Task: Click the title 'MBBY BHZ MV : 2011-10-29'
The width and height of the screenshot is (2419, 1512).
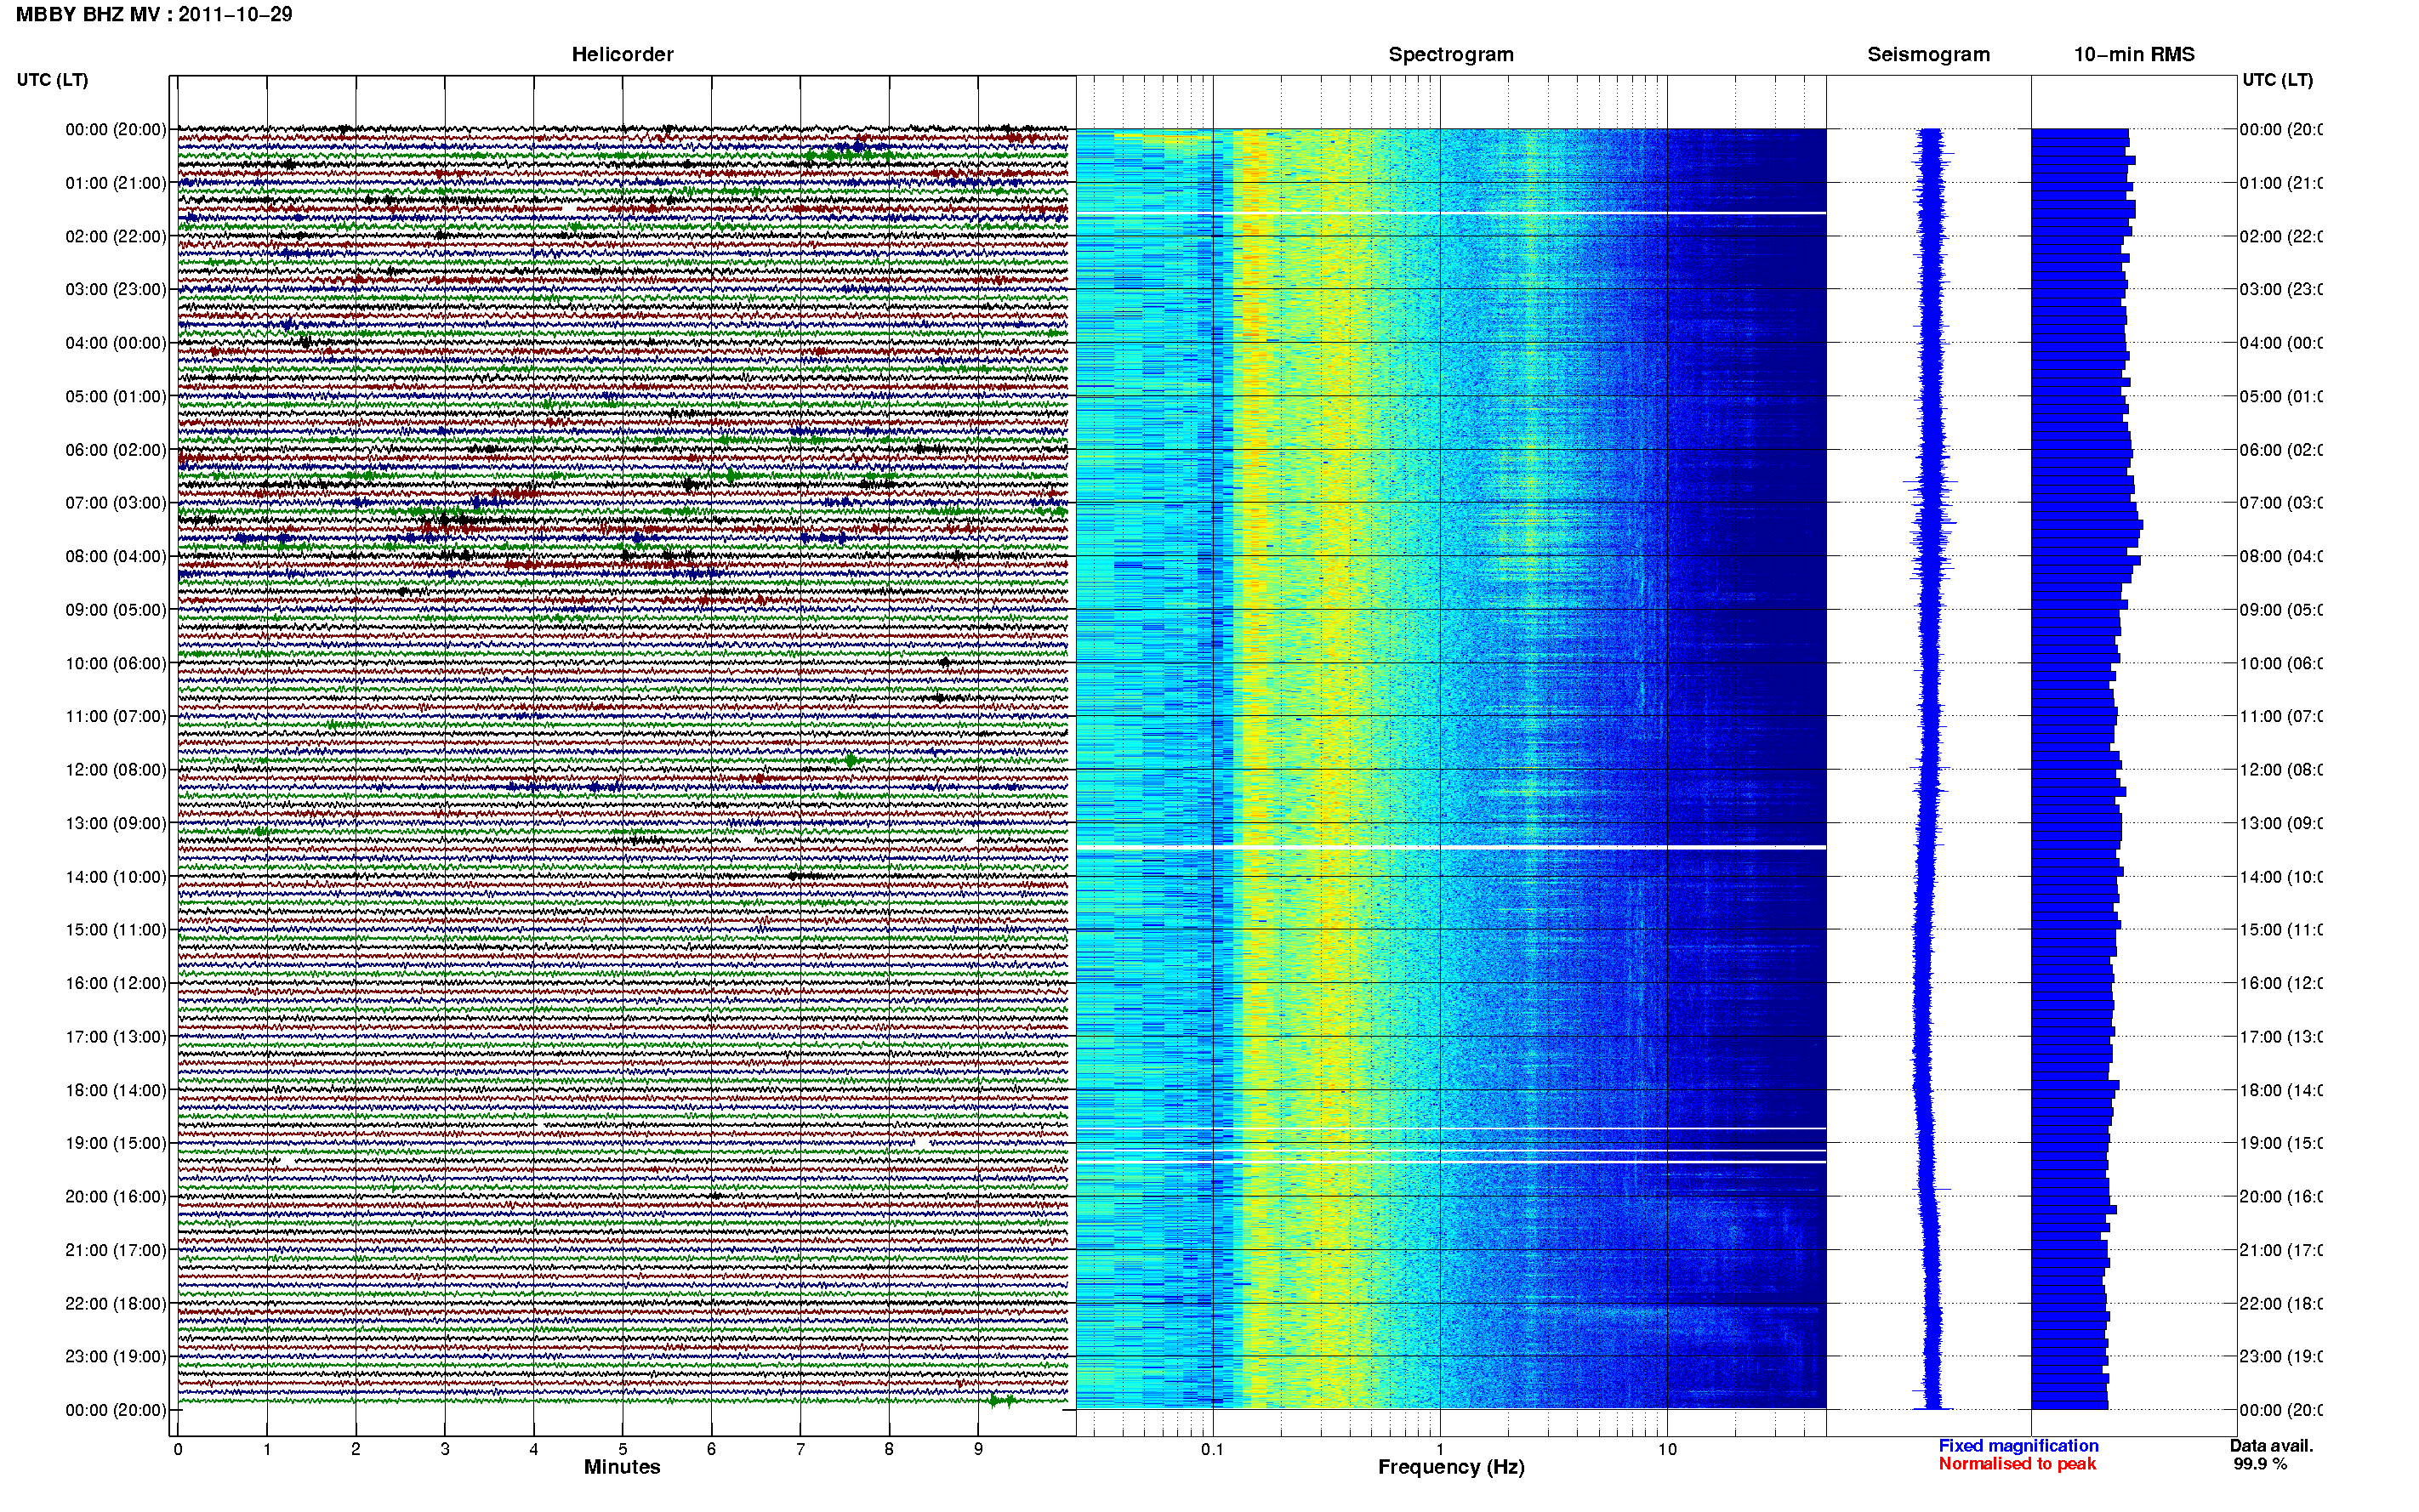Action: 154,14
